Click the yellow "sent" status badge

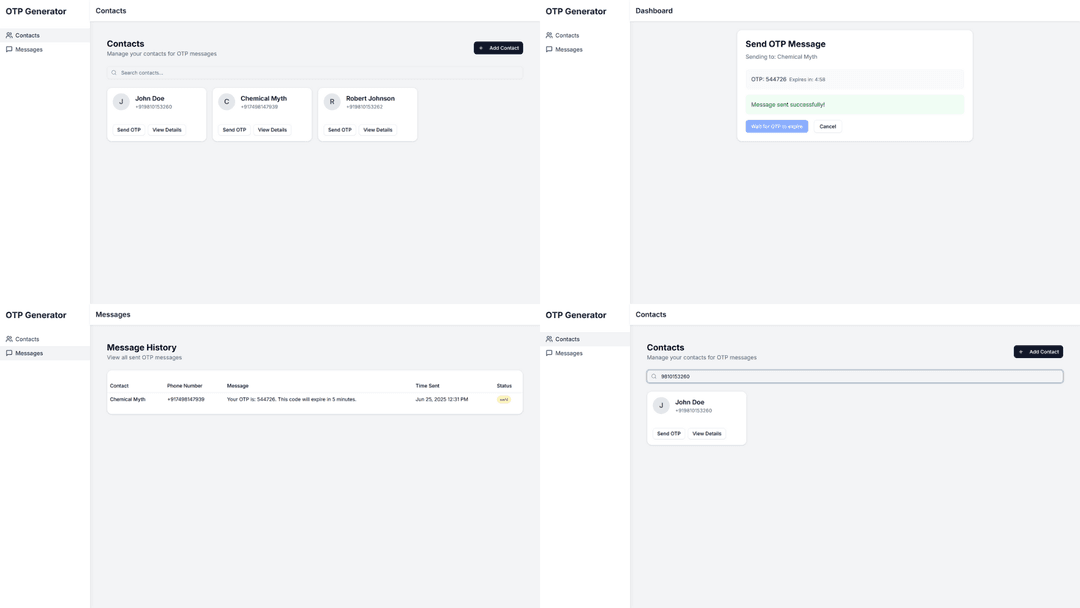[504, 399]
